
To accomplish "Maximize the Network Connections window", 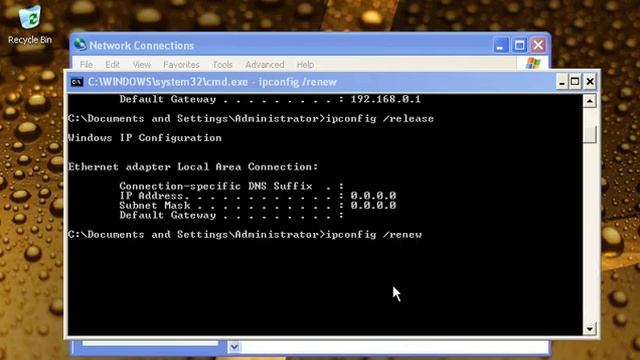I will [x=520, y=45].
